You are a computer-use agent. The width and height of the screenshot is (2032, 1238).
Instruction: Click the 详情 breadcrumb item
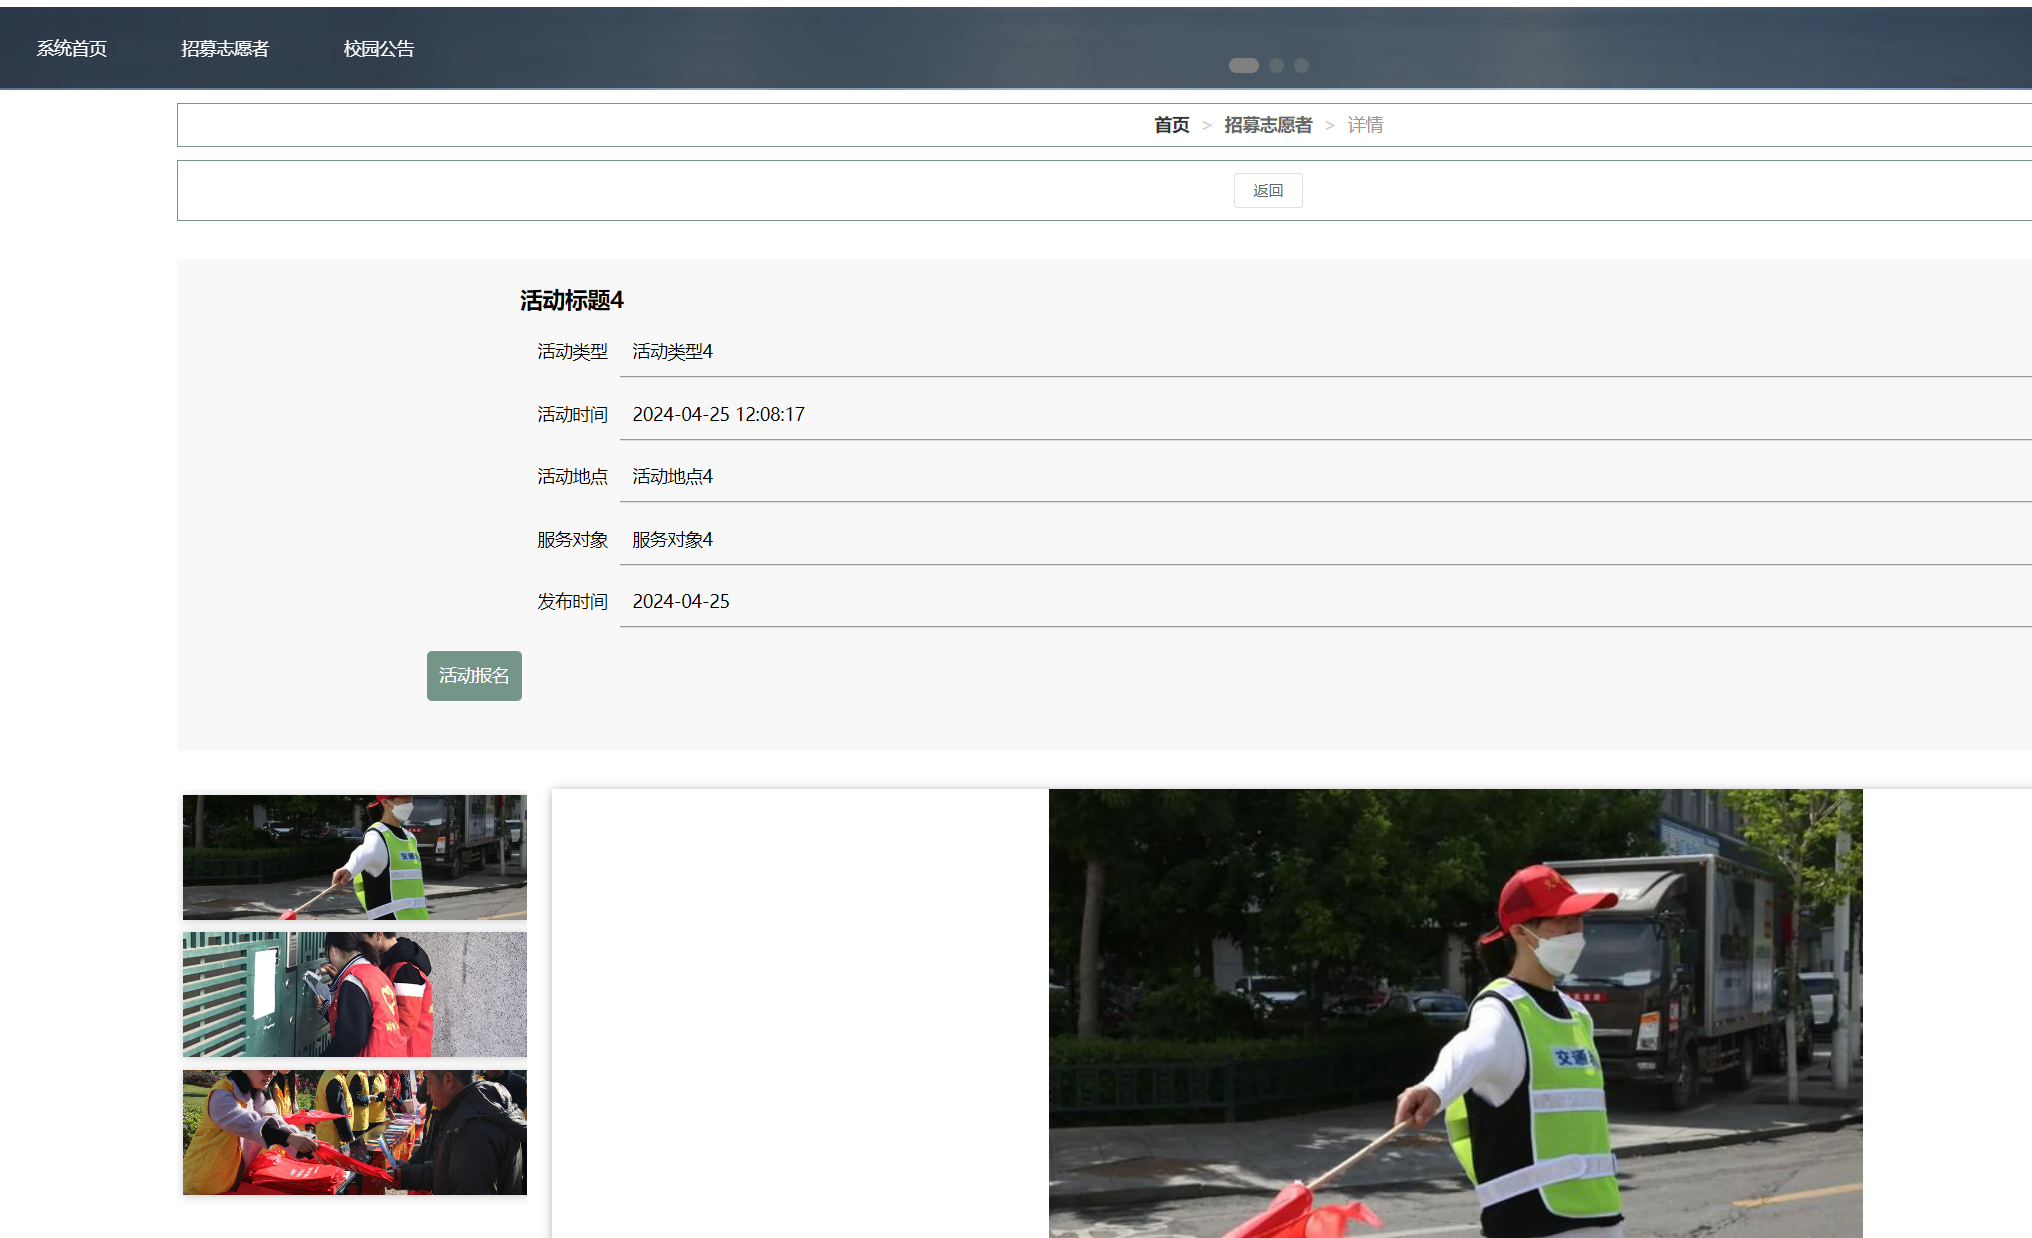coord(1365,125)
